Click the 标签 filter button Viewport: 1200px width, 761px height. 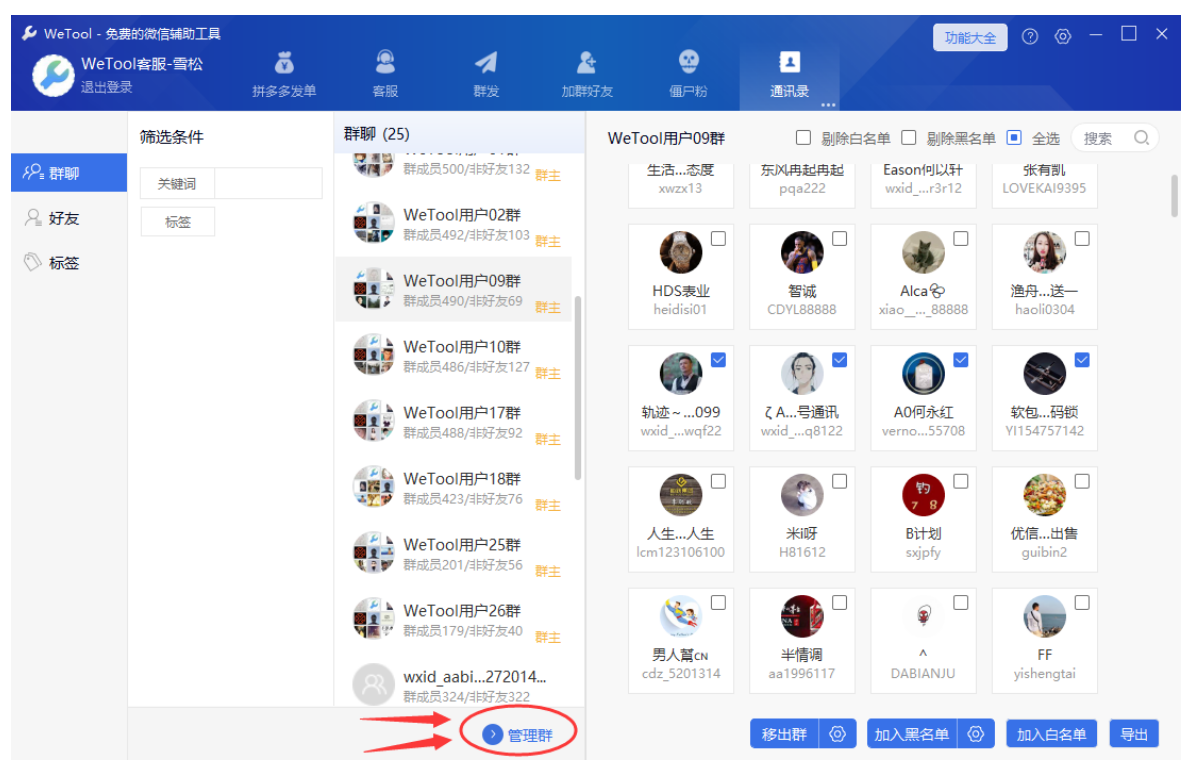pos(178,222)
